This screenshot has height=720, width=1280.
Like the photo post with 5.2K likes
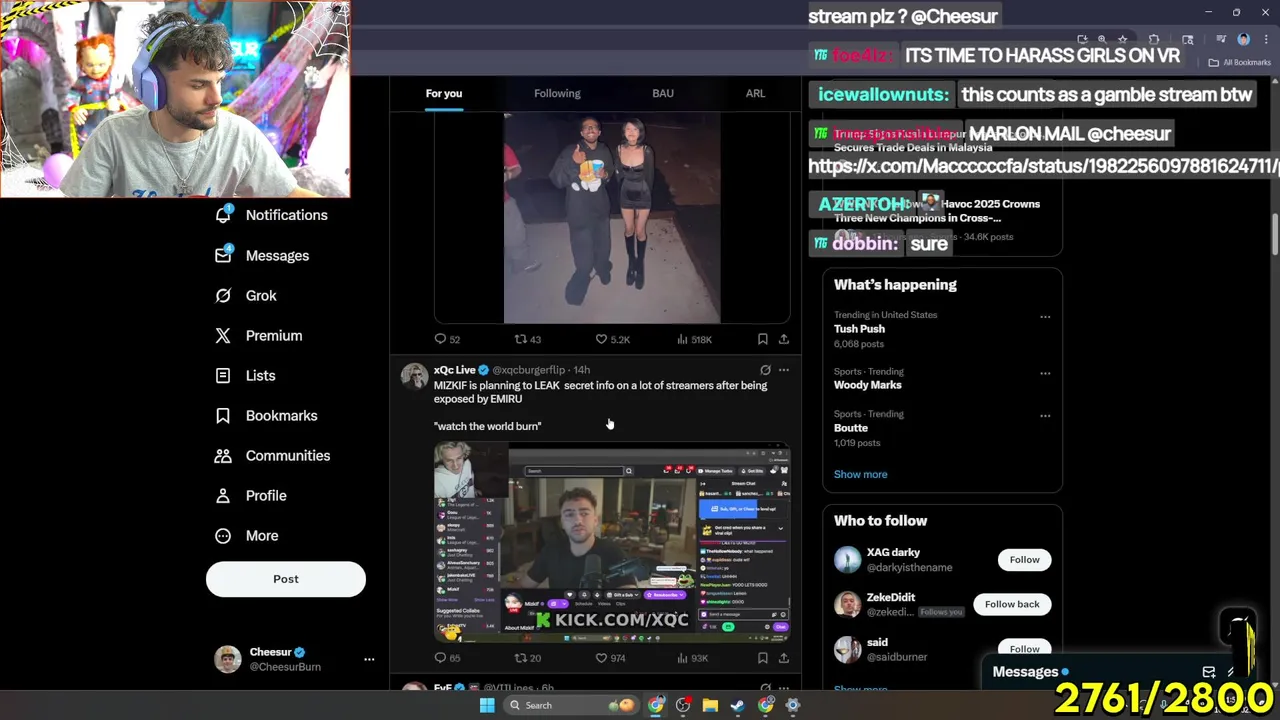(612, 339)
